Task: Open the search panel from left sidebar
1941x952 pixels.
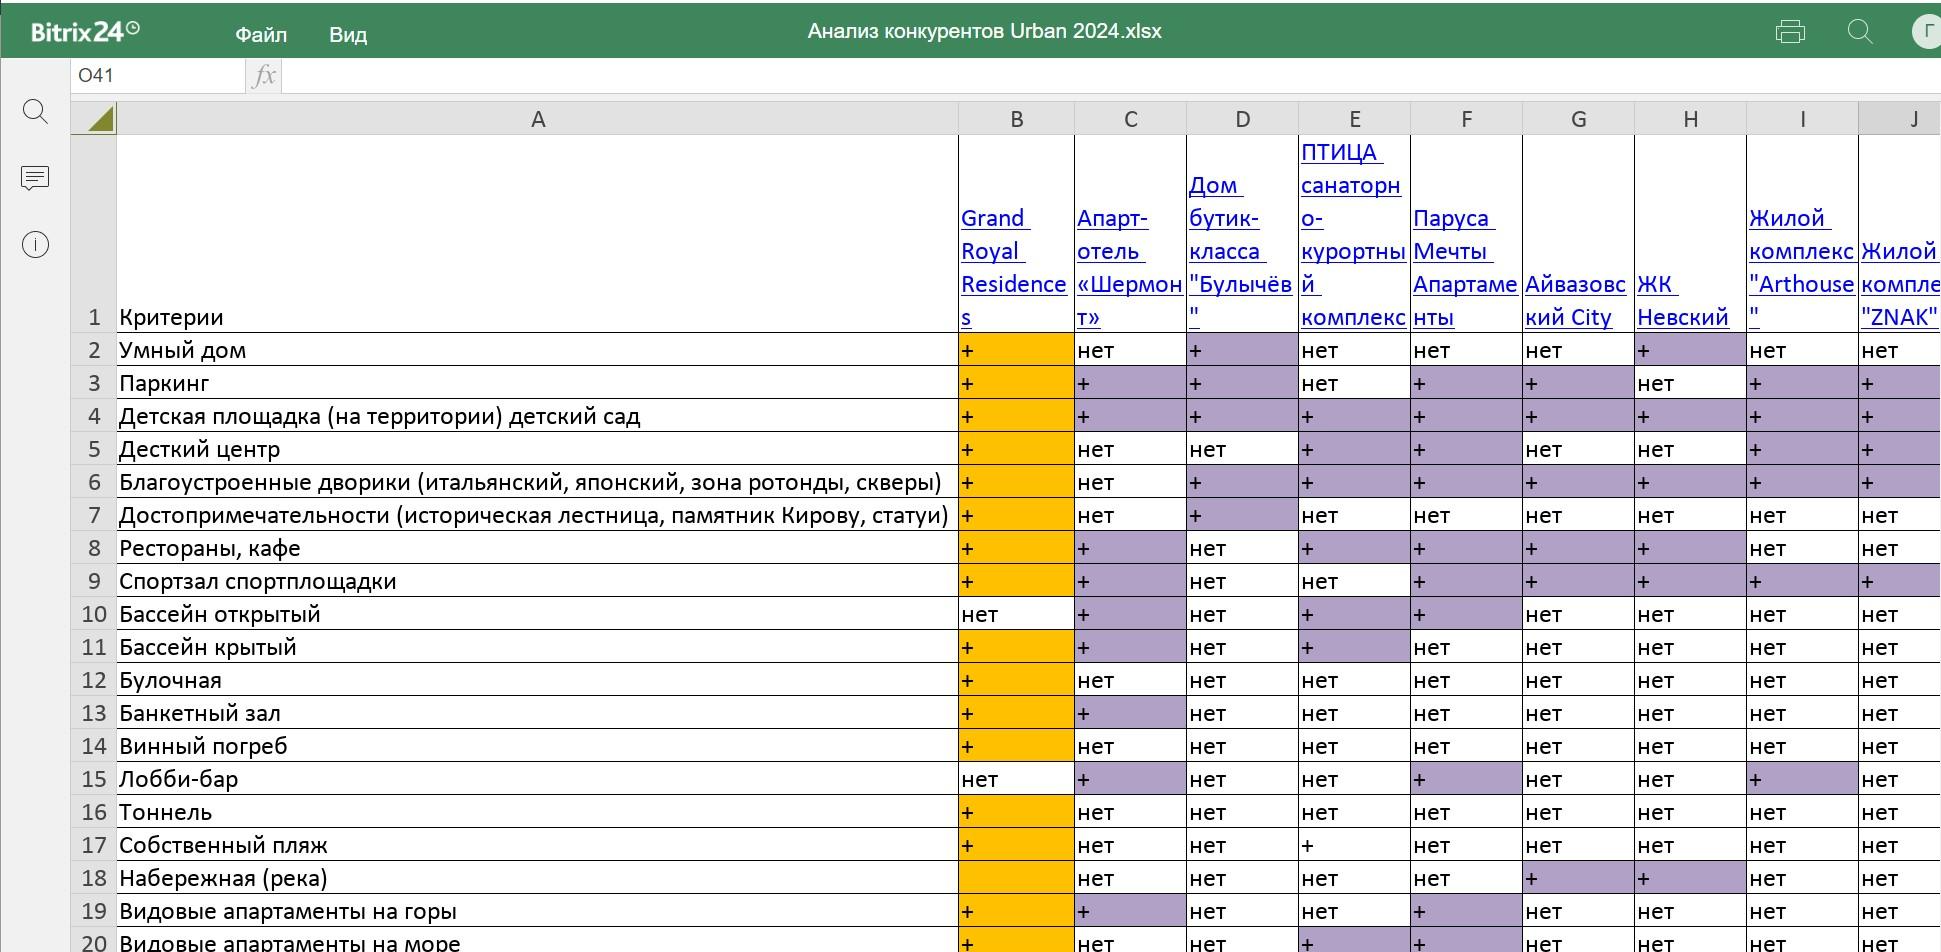Action: click(35, 112)
